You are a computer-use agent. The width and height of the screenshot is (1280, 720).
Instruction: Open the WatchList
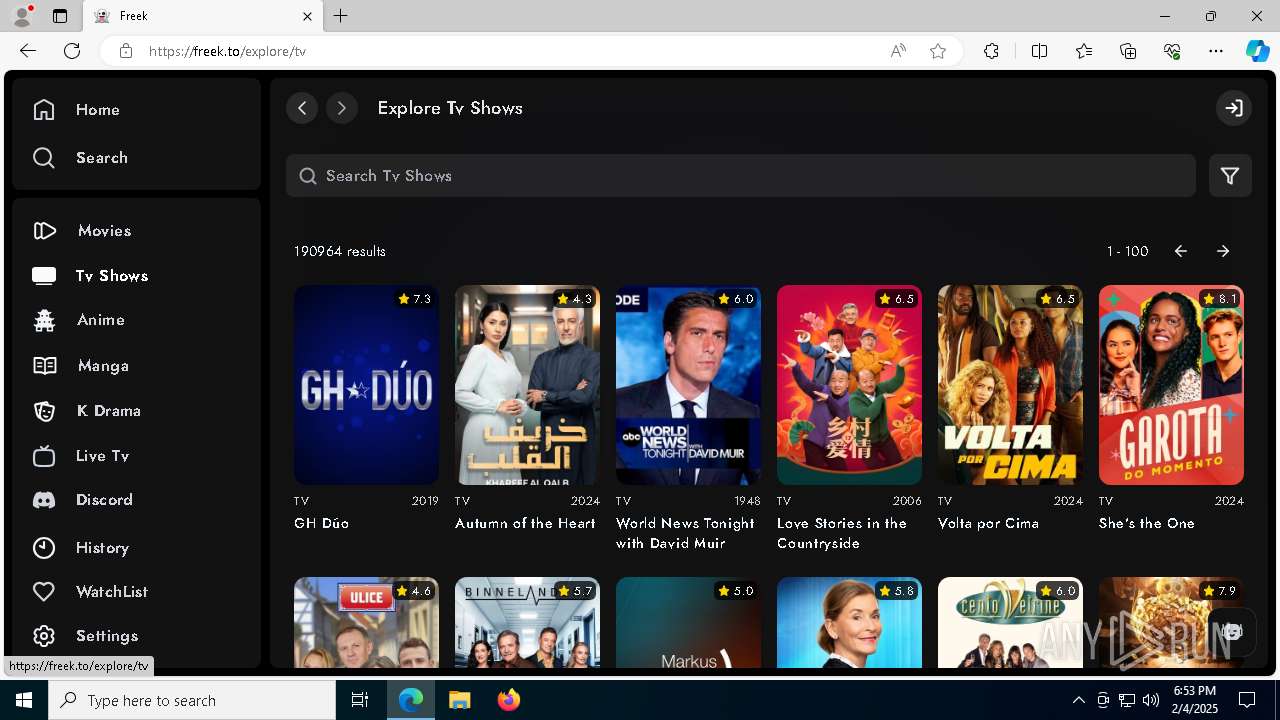tap(90, 592)
